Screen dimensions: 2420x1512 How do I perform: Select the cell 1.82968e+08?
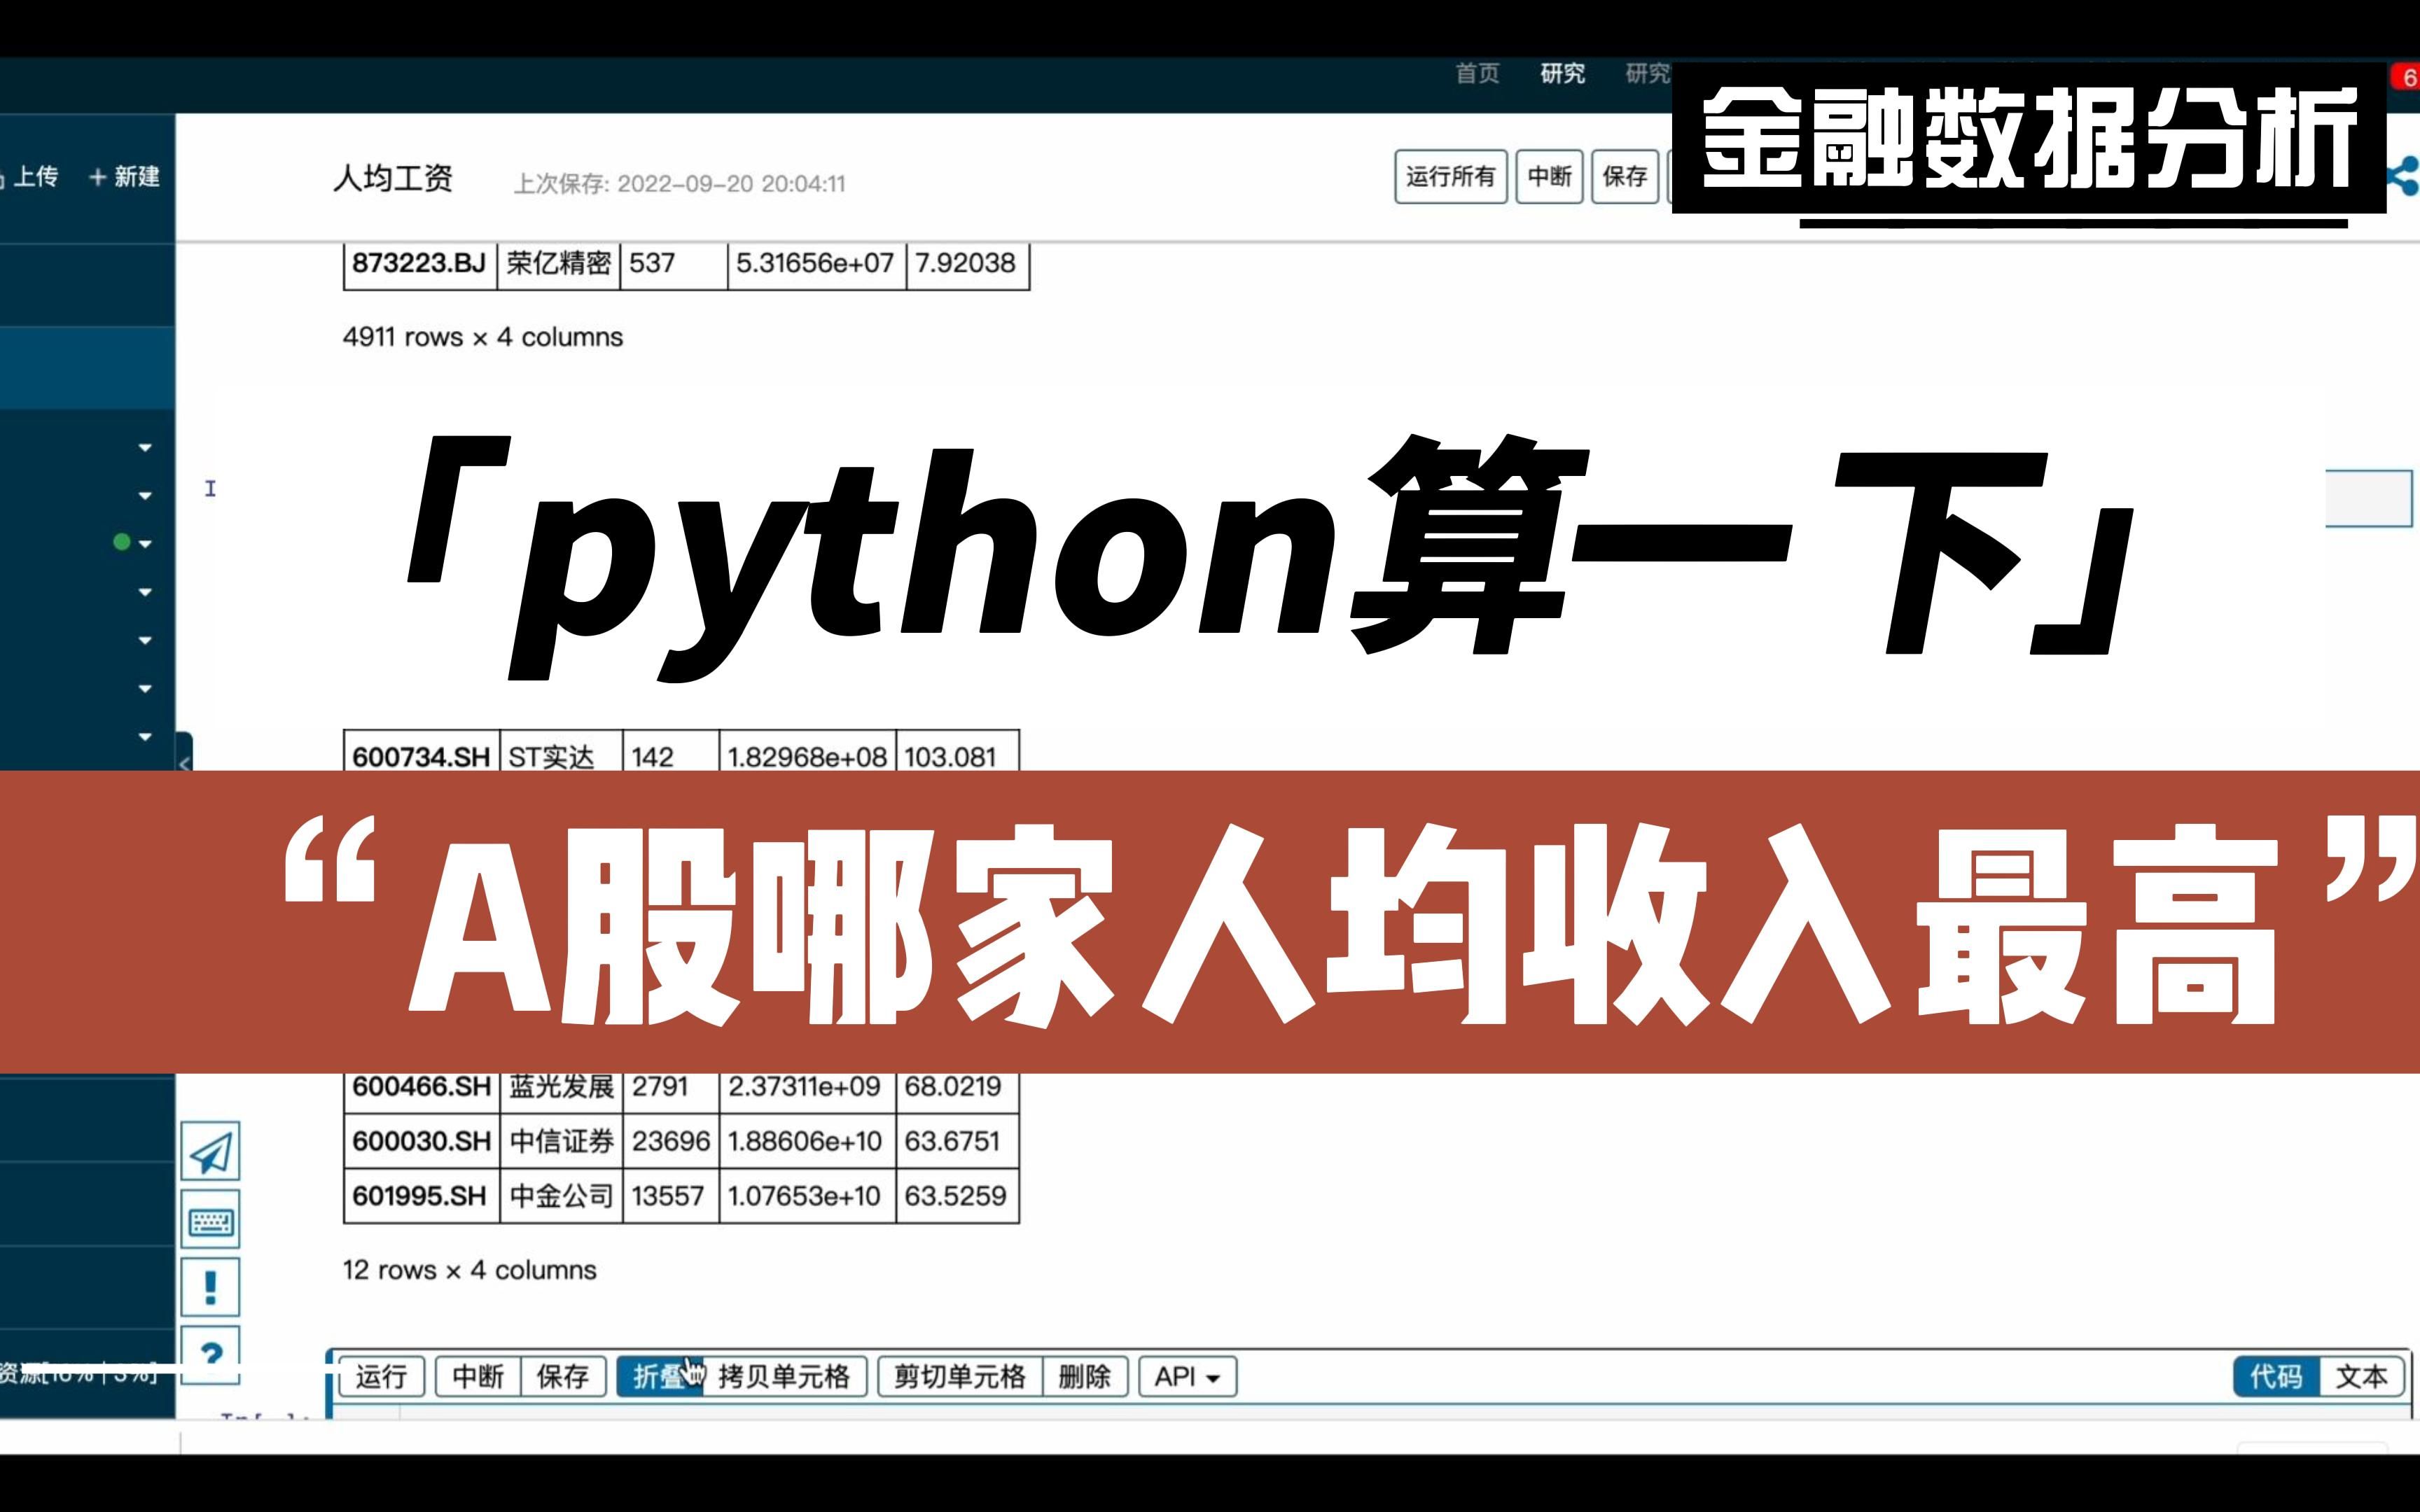(x=807, y=752)
